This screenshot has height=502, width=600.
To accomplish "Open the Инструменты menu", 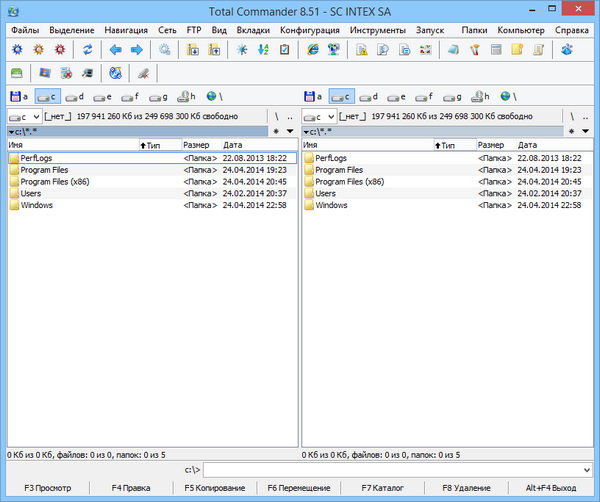I will [377, 31].
